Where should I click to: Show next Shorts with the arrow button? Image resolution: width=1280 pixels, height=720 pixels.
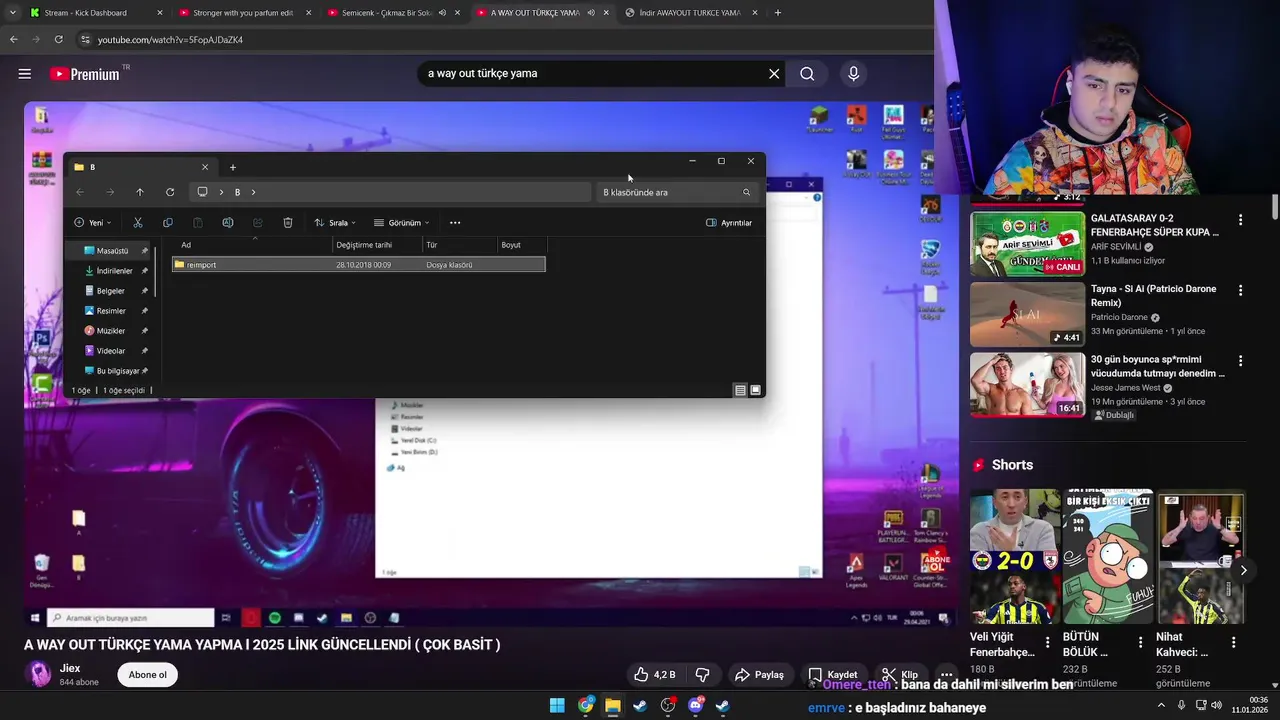(x=1243, y=570)
